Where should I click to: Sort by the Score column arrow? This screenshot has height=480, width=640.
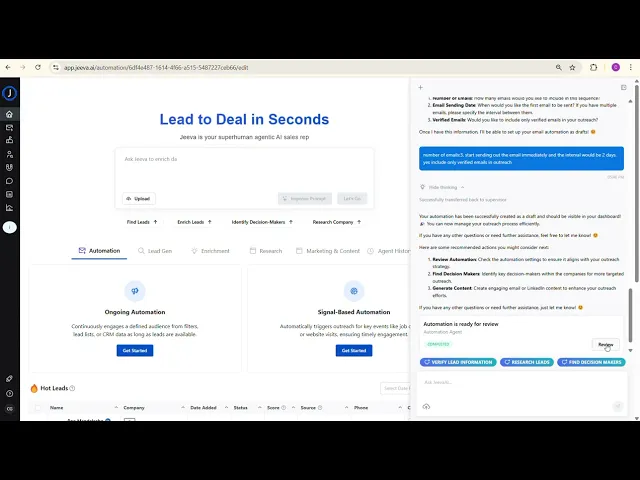[293, 408]
